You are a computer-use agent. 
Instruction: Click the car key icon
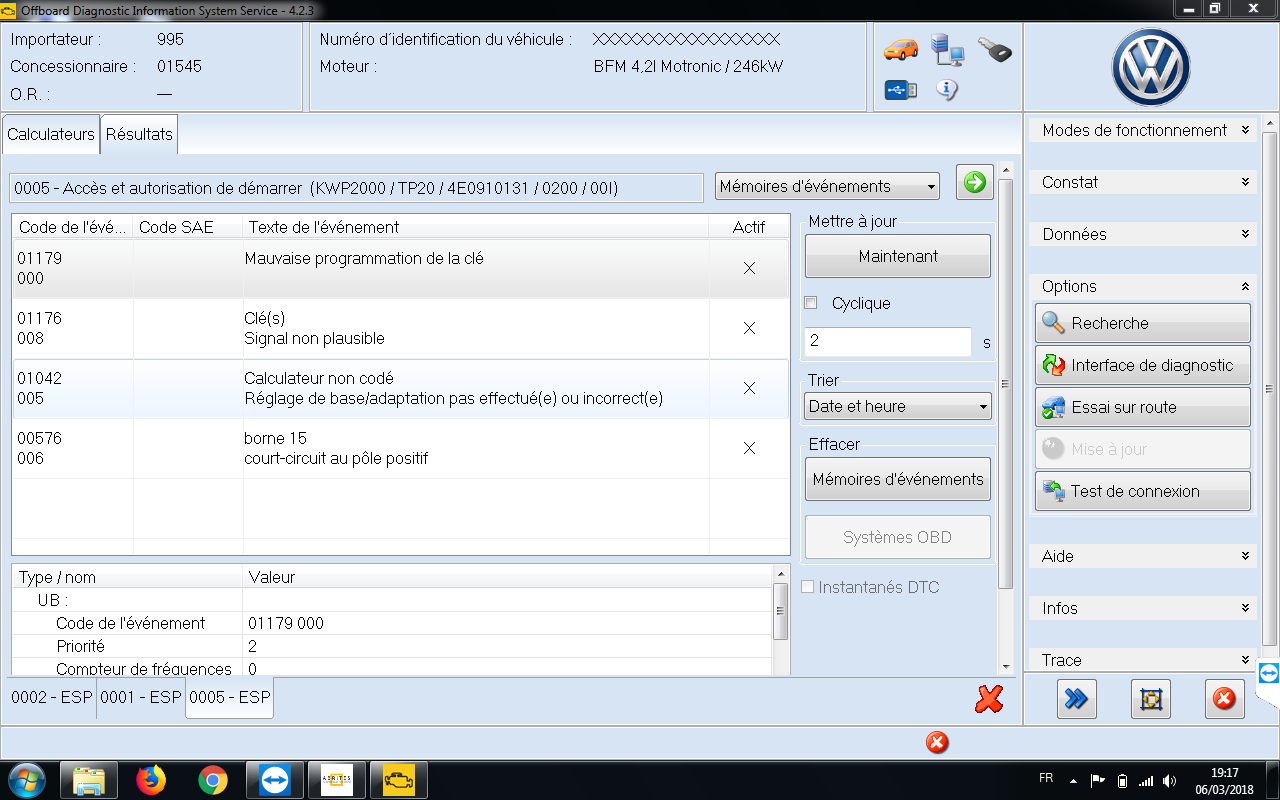pyautogui.click(x=994, y=49)
